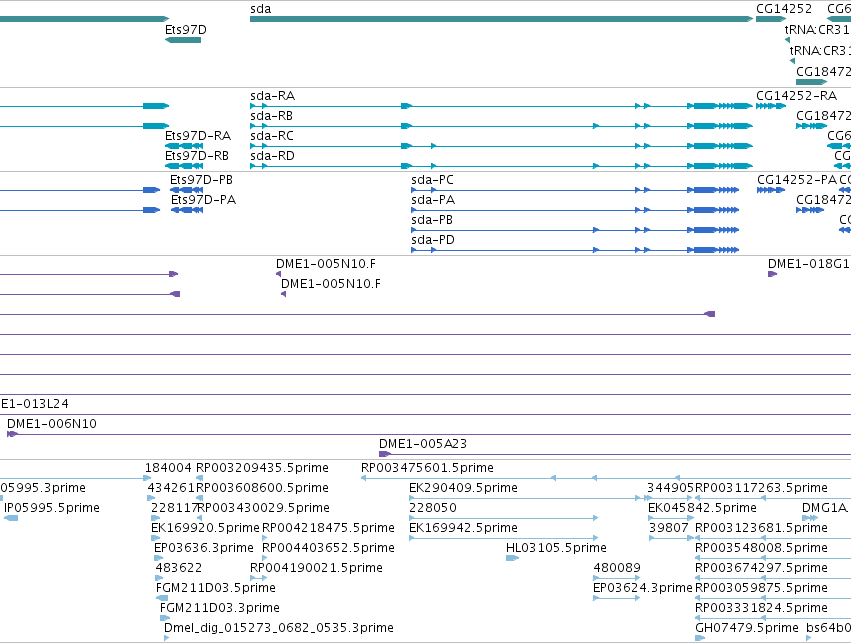Select the RP003209435.5prime EST label
851x643 pixels.
(x=262, y=468)
